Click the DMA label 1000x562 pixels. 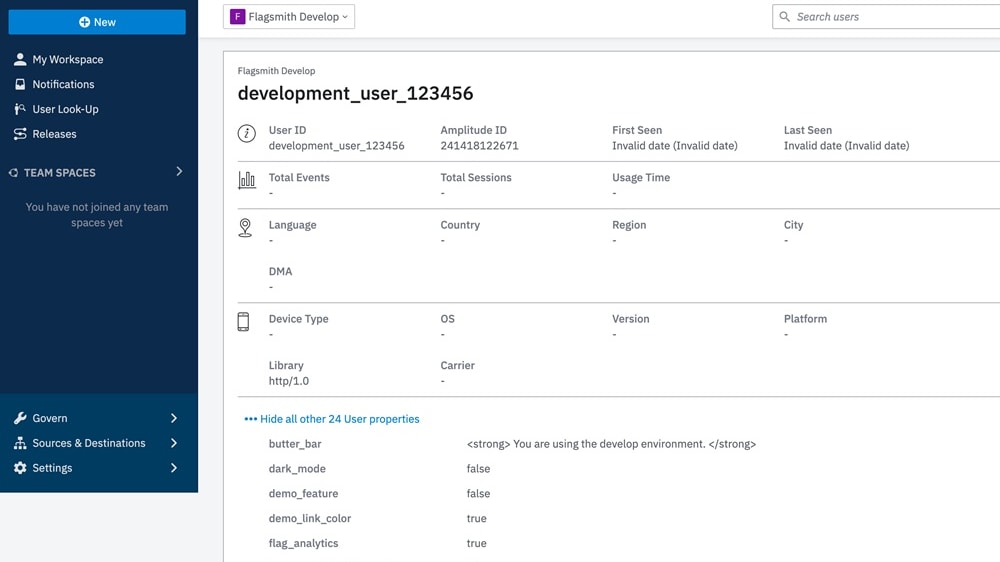(280, 271)
